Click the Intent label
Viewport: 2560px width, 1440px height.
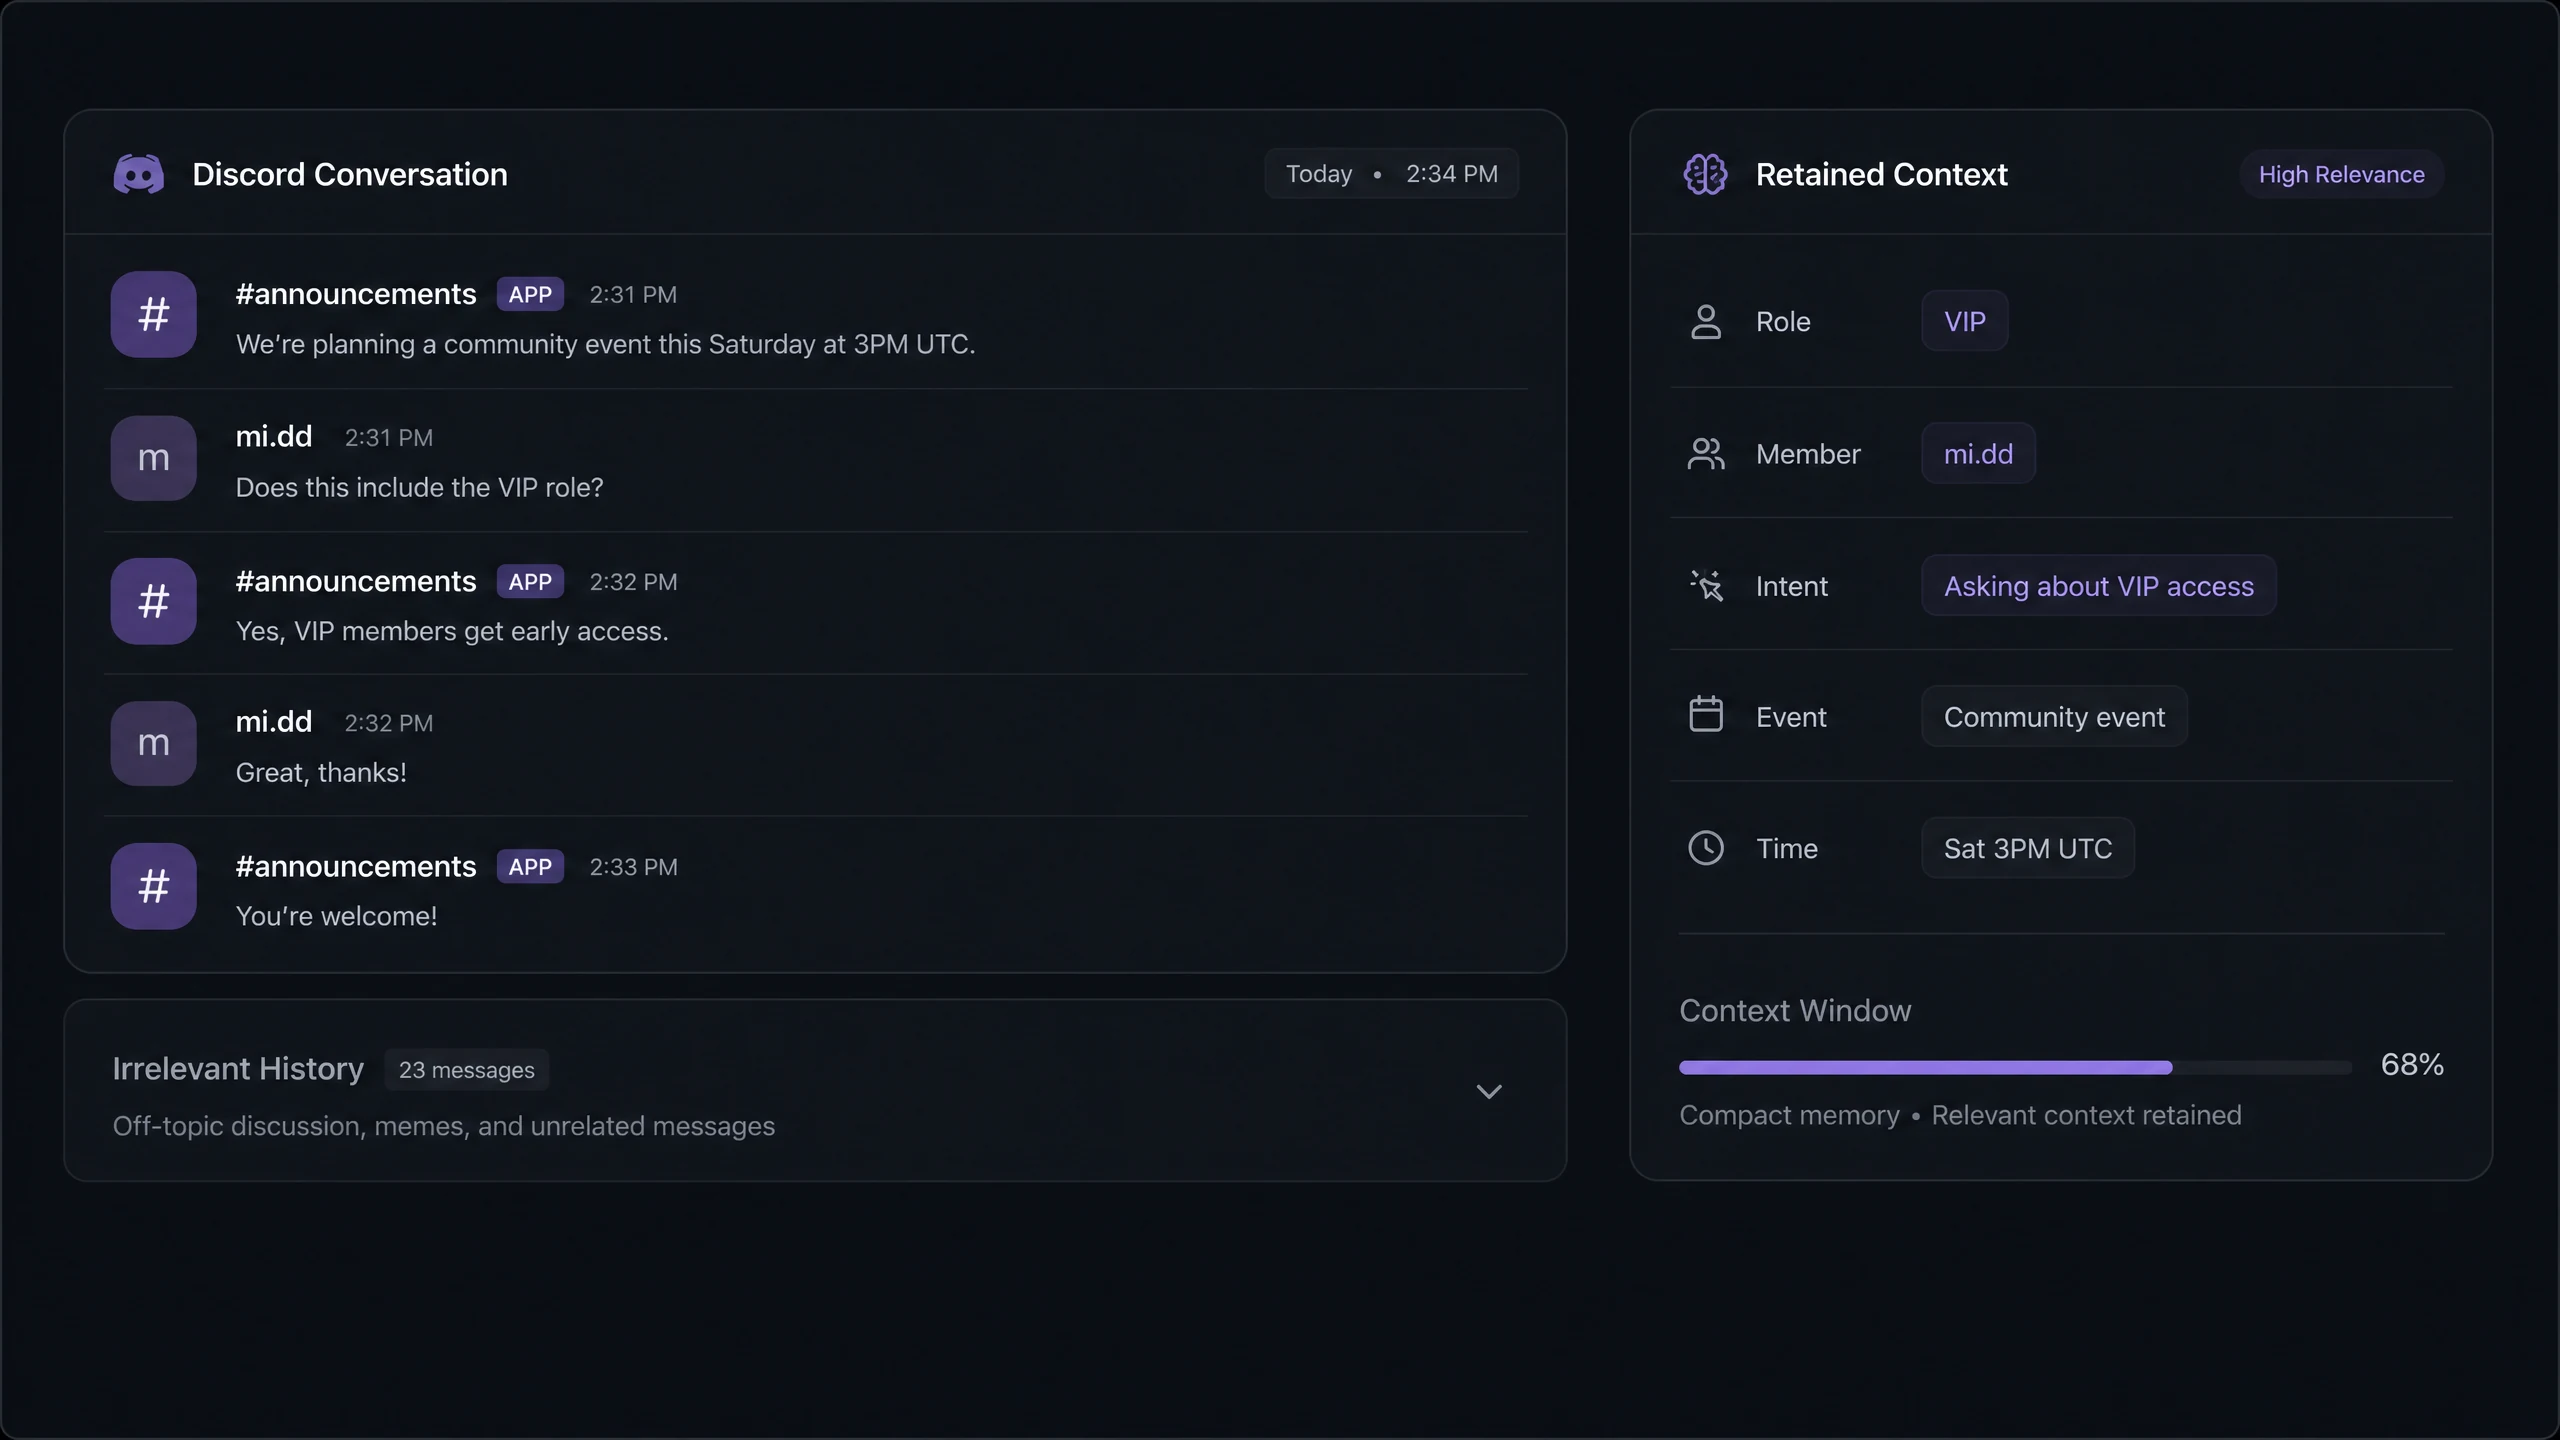[1791, 585]
